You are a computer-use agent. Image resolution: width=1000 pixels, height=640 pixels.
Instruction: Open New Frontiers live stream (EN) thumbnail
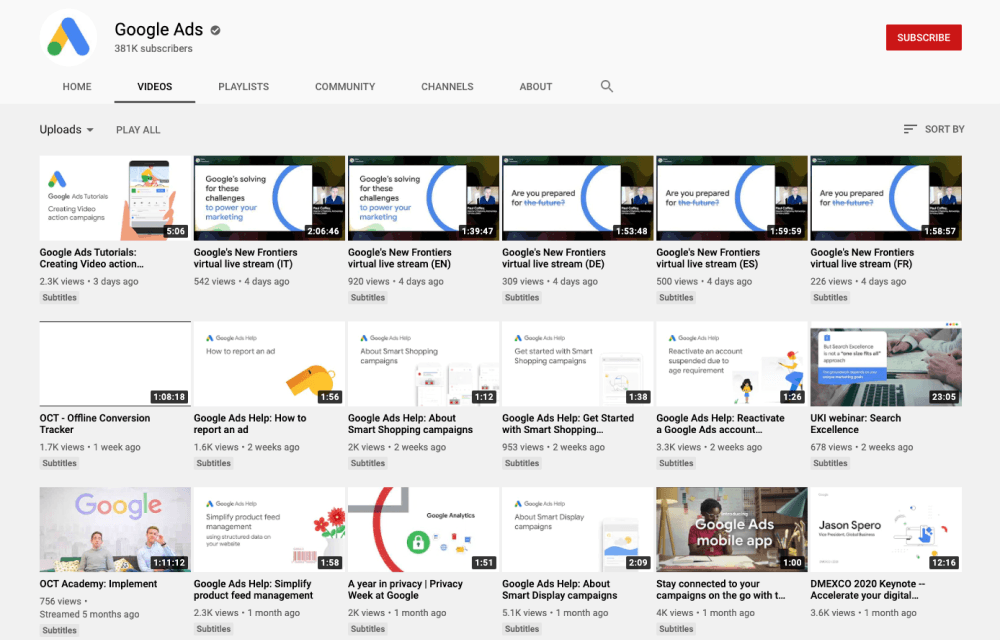click(423, 198)
